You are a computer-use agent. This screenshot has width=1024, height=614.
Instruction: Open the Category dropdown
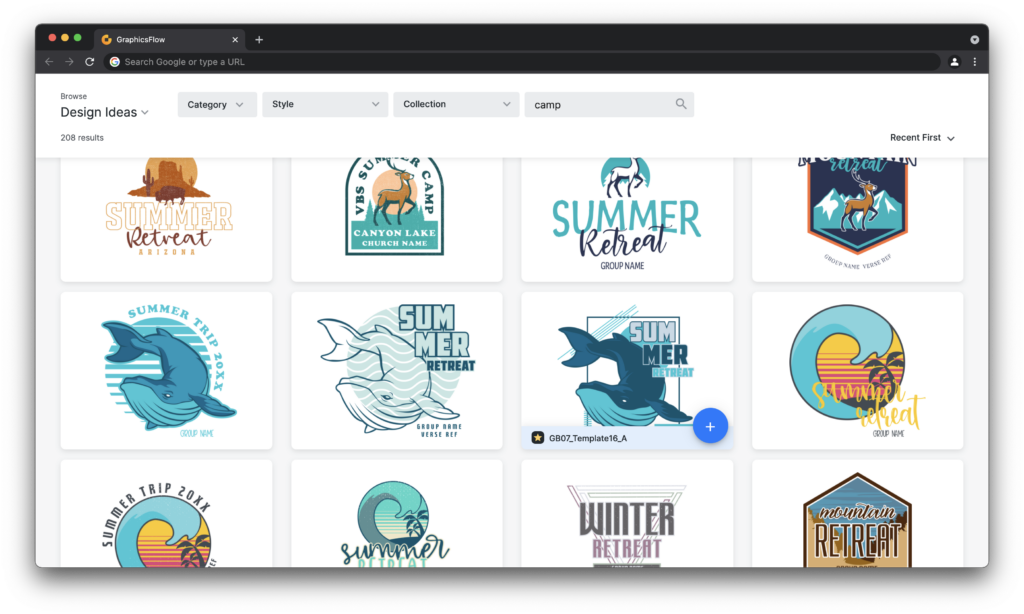click(216, 105)
